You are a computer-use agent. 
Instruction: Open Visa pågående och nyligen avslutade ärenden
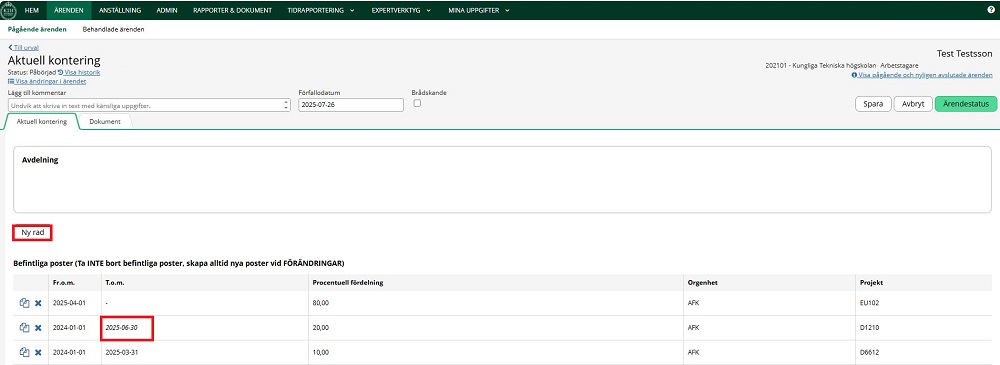point(922,75)
